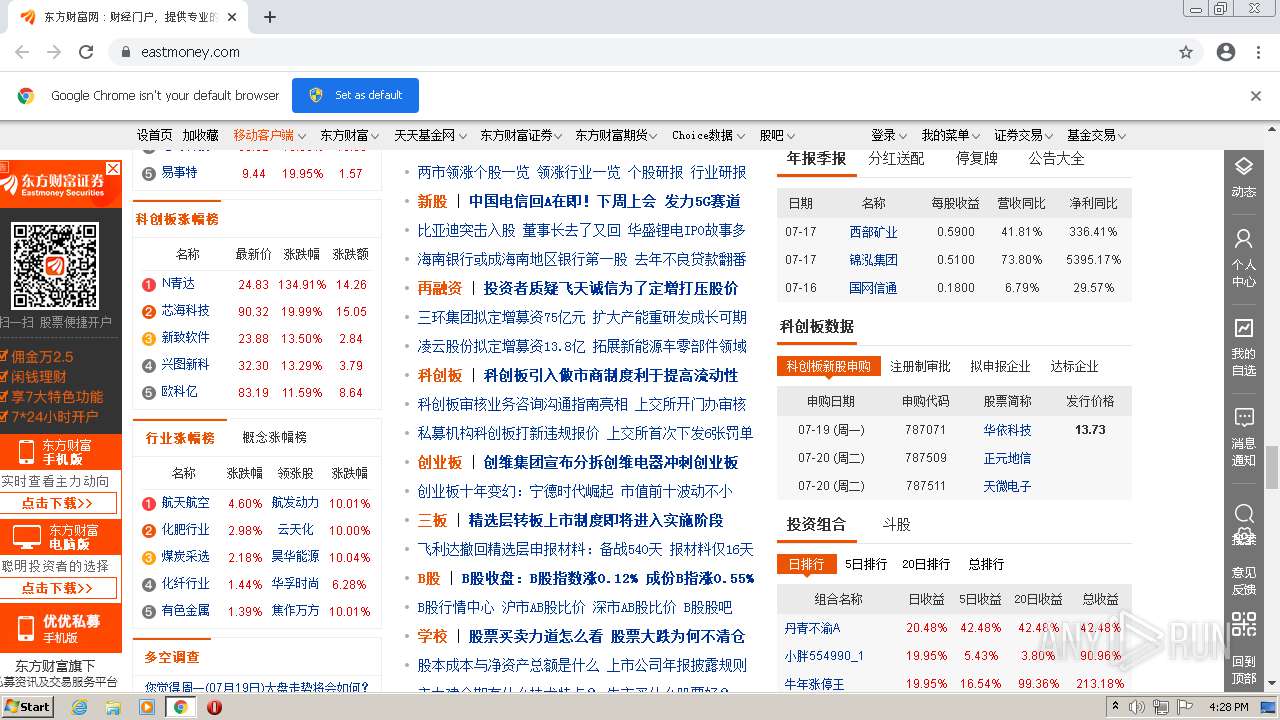Click the search magnifier icon in sidebar
The width and height of the screenshot is (1280, 720).
[1243, 514]
